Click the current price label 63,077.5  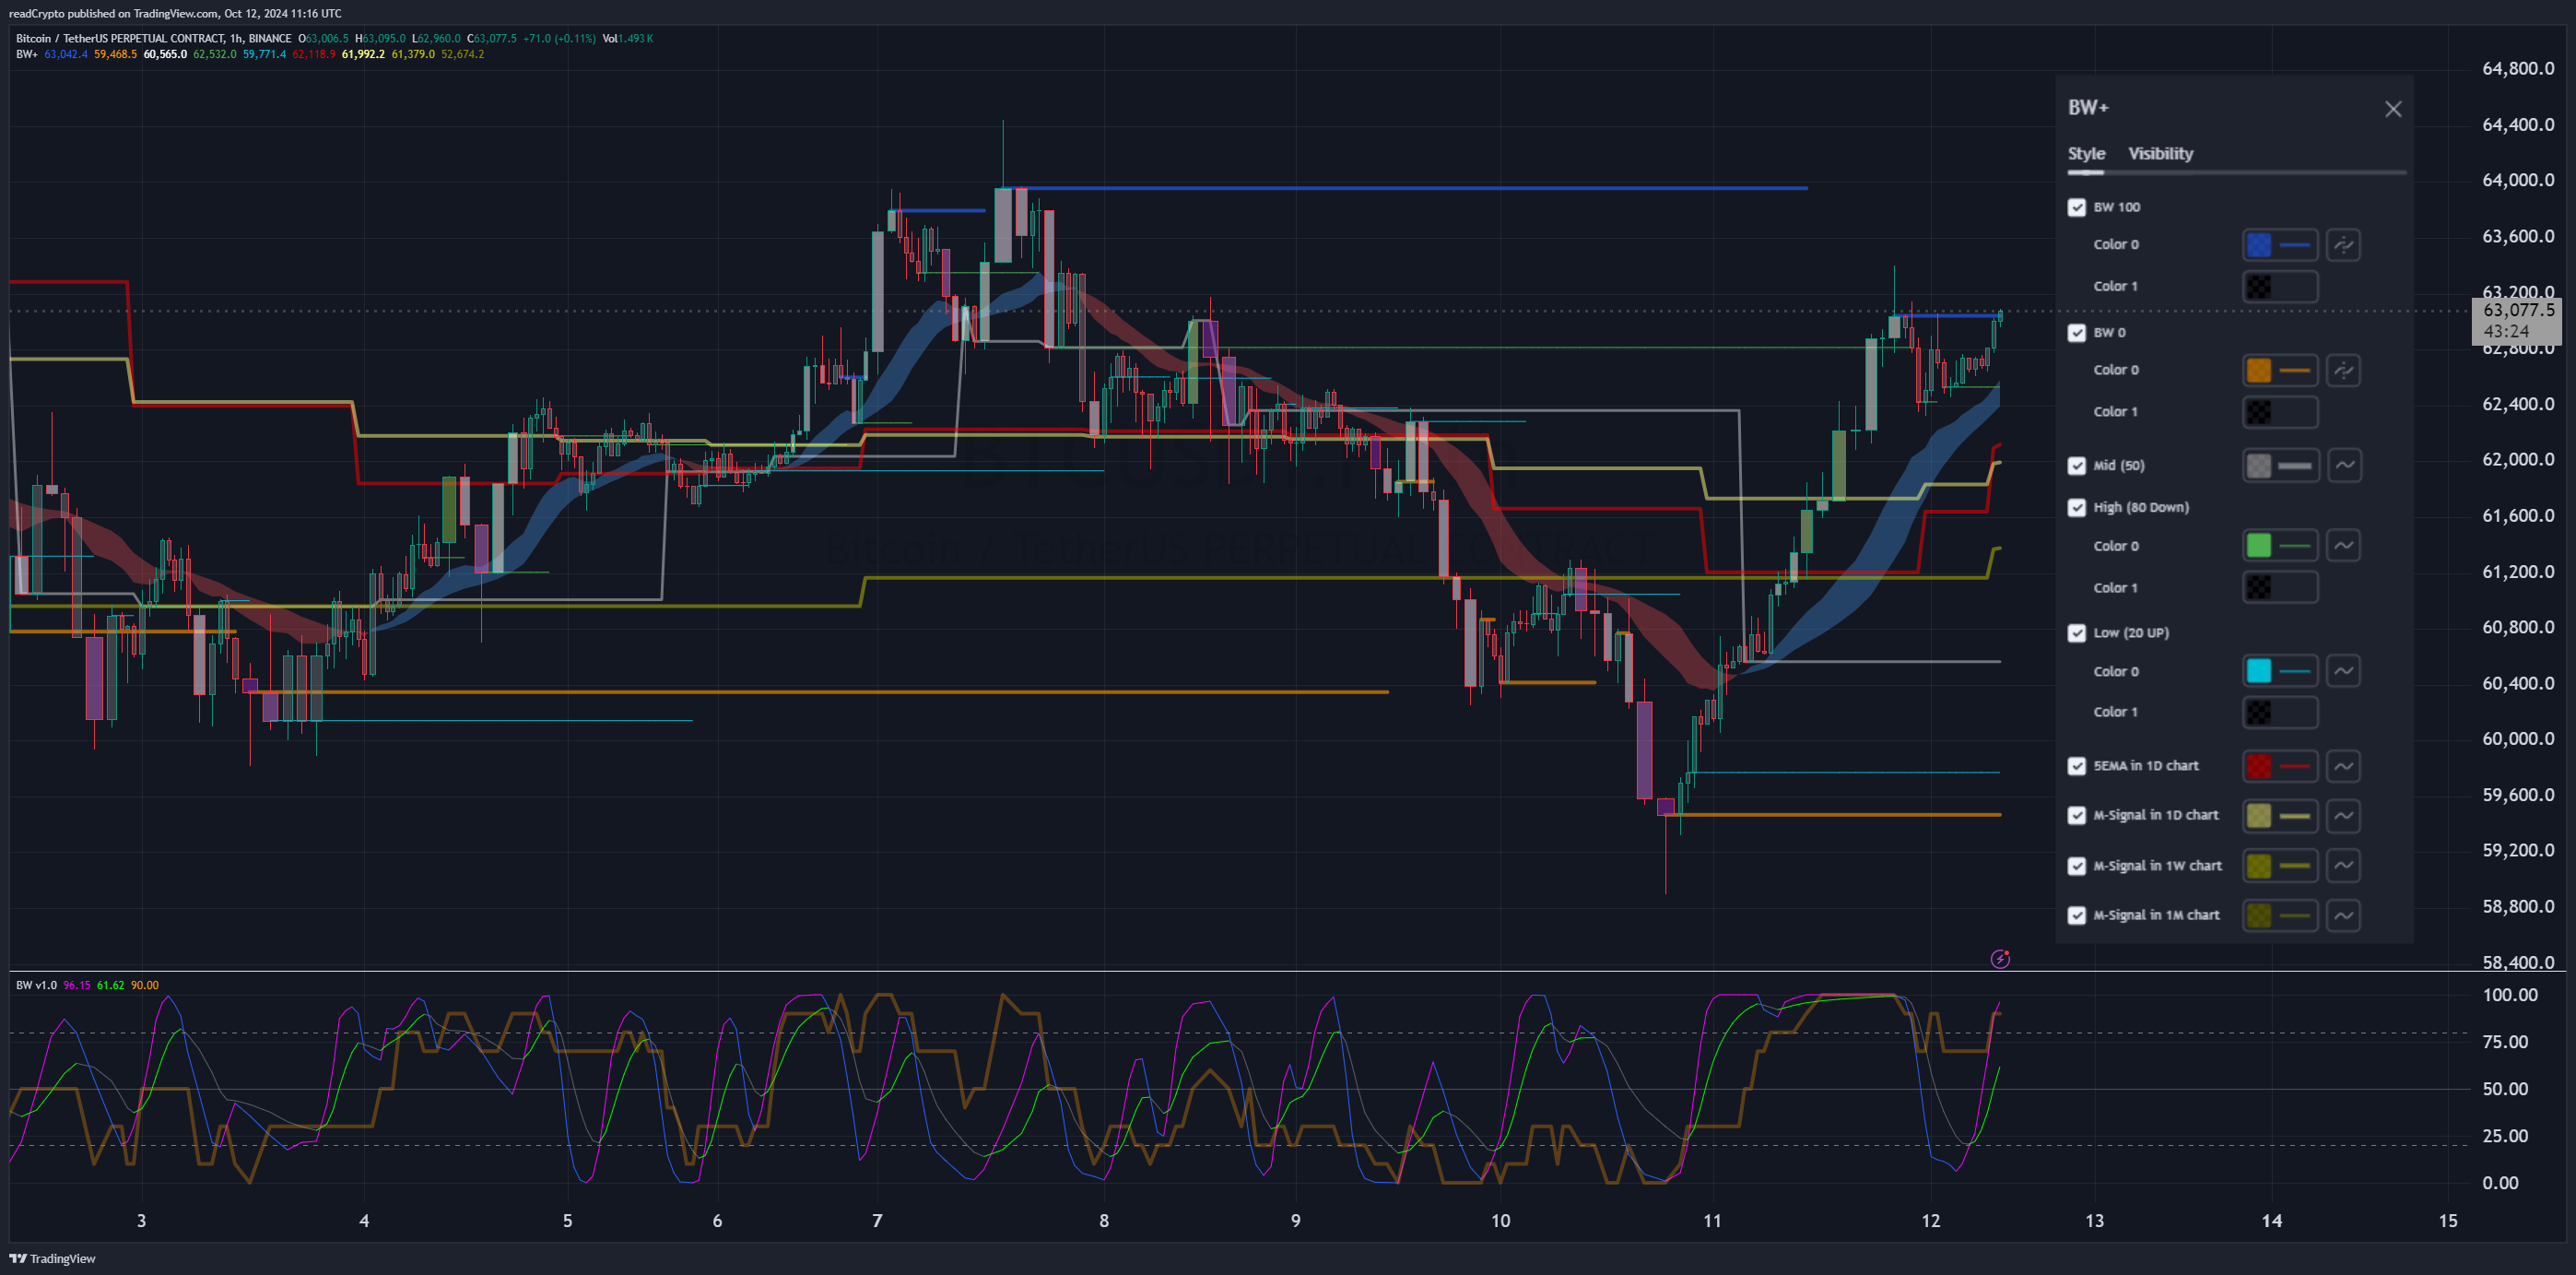[x=2518, y=310]
